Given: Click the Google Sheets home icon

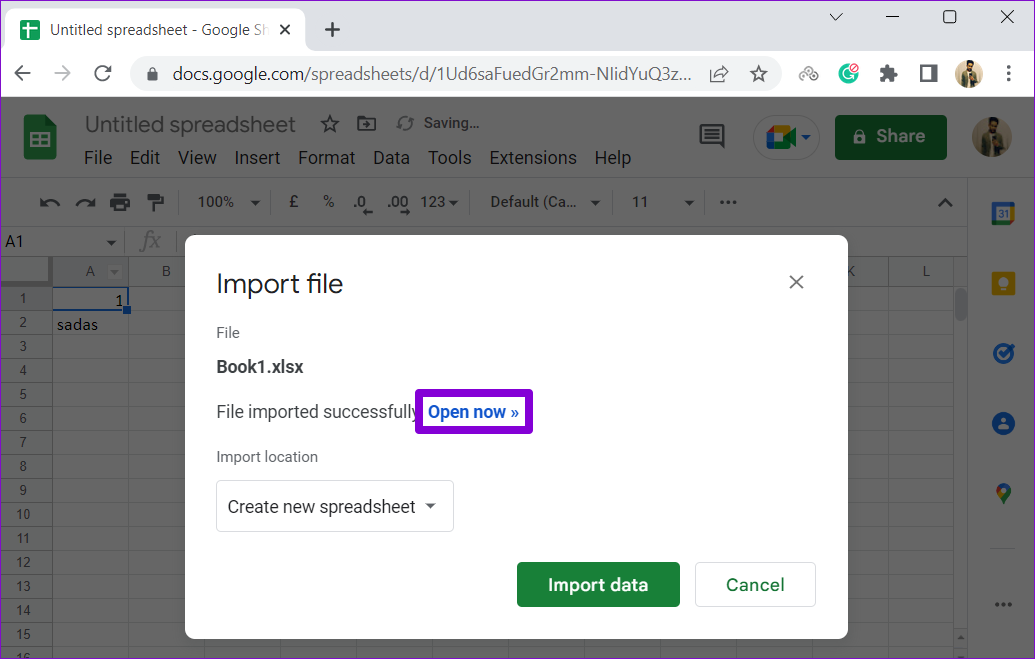Looking at the screenshot, I should point(40,137).
